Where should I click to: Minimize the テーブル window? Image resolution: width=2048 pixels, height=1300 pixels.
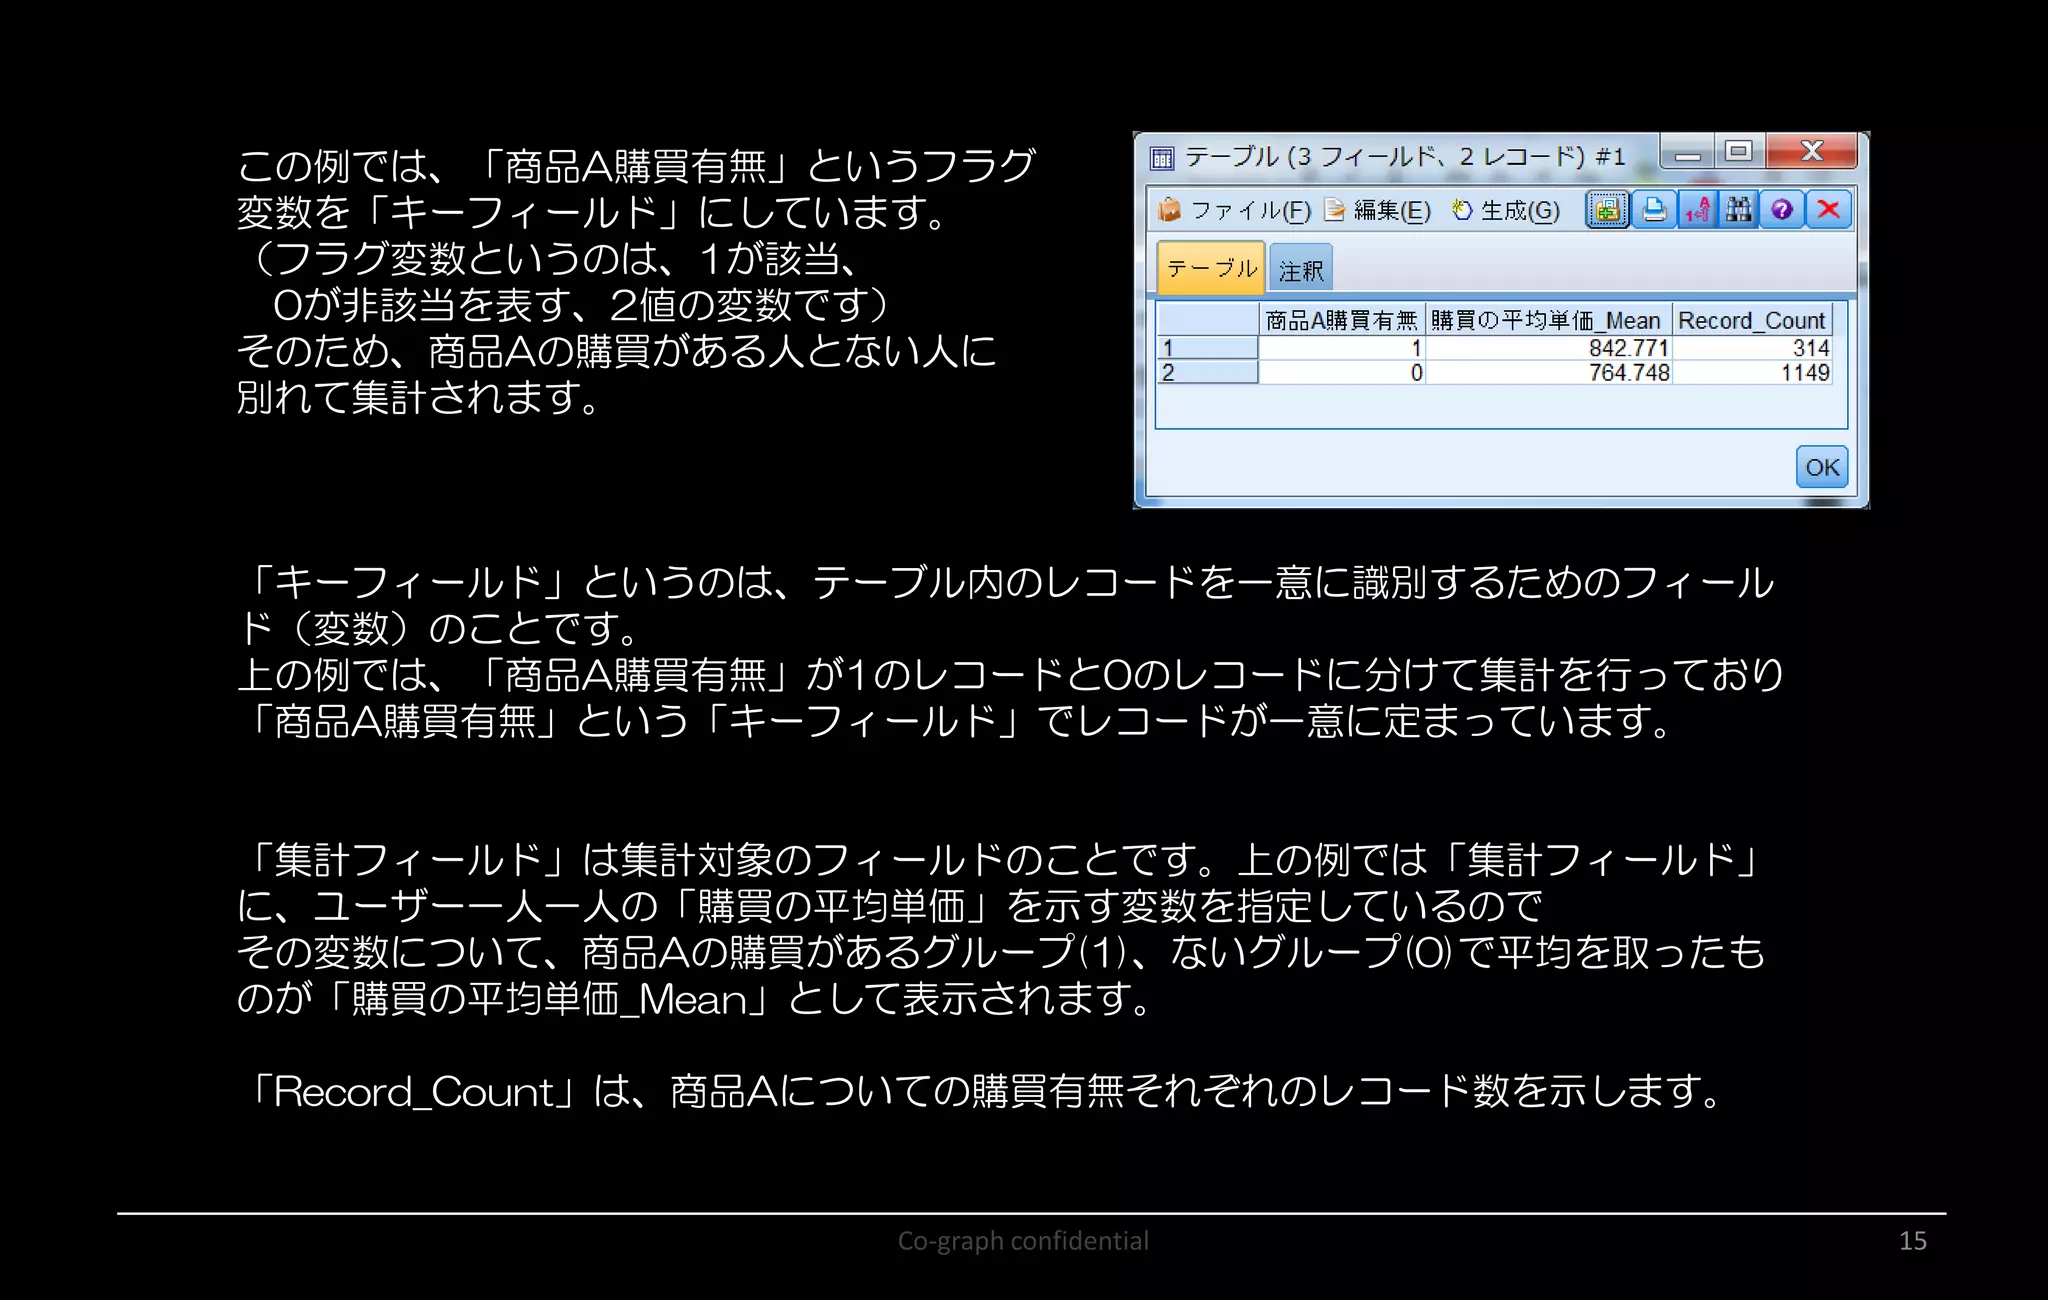coord(1688,151)
